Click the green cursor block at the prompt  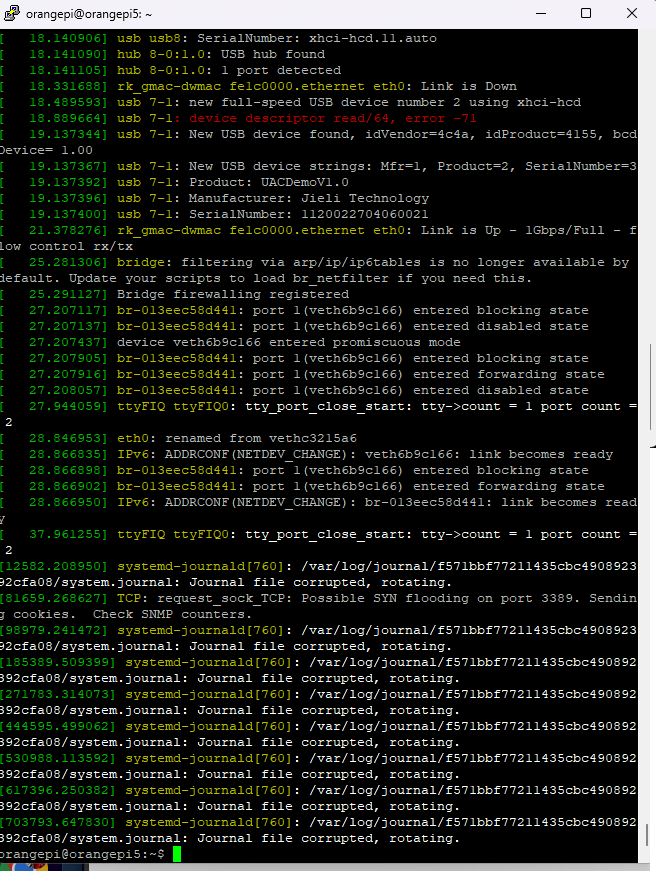177,854
